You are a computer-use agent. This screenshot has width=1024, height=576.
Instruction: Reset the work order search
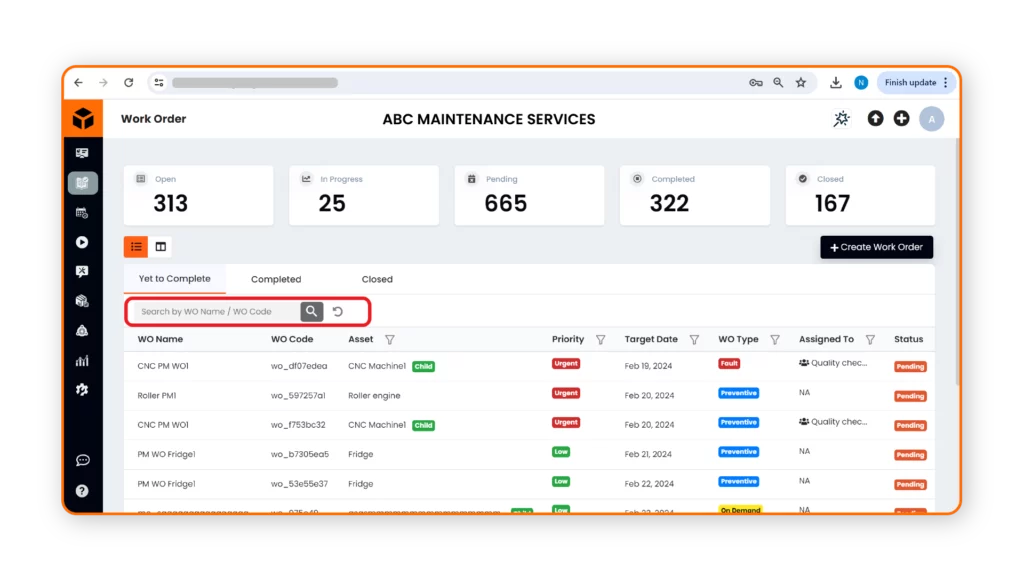click(338, 312)
